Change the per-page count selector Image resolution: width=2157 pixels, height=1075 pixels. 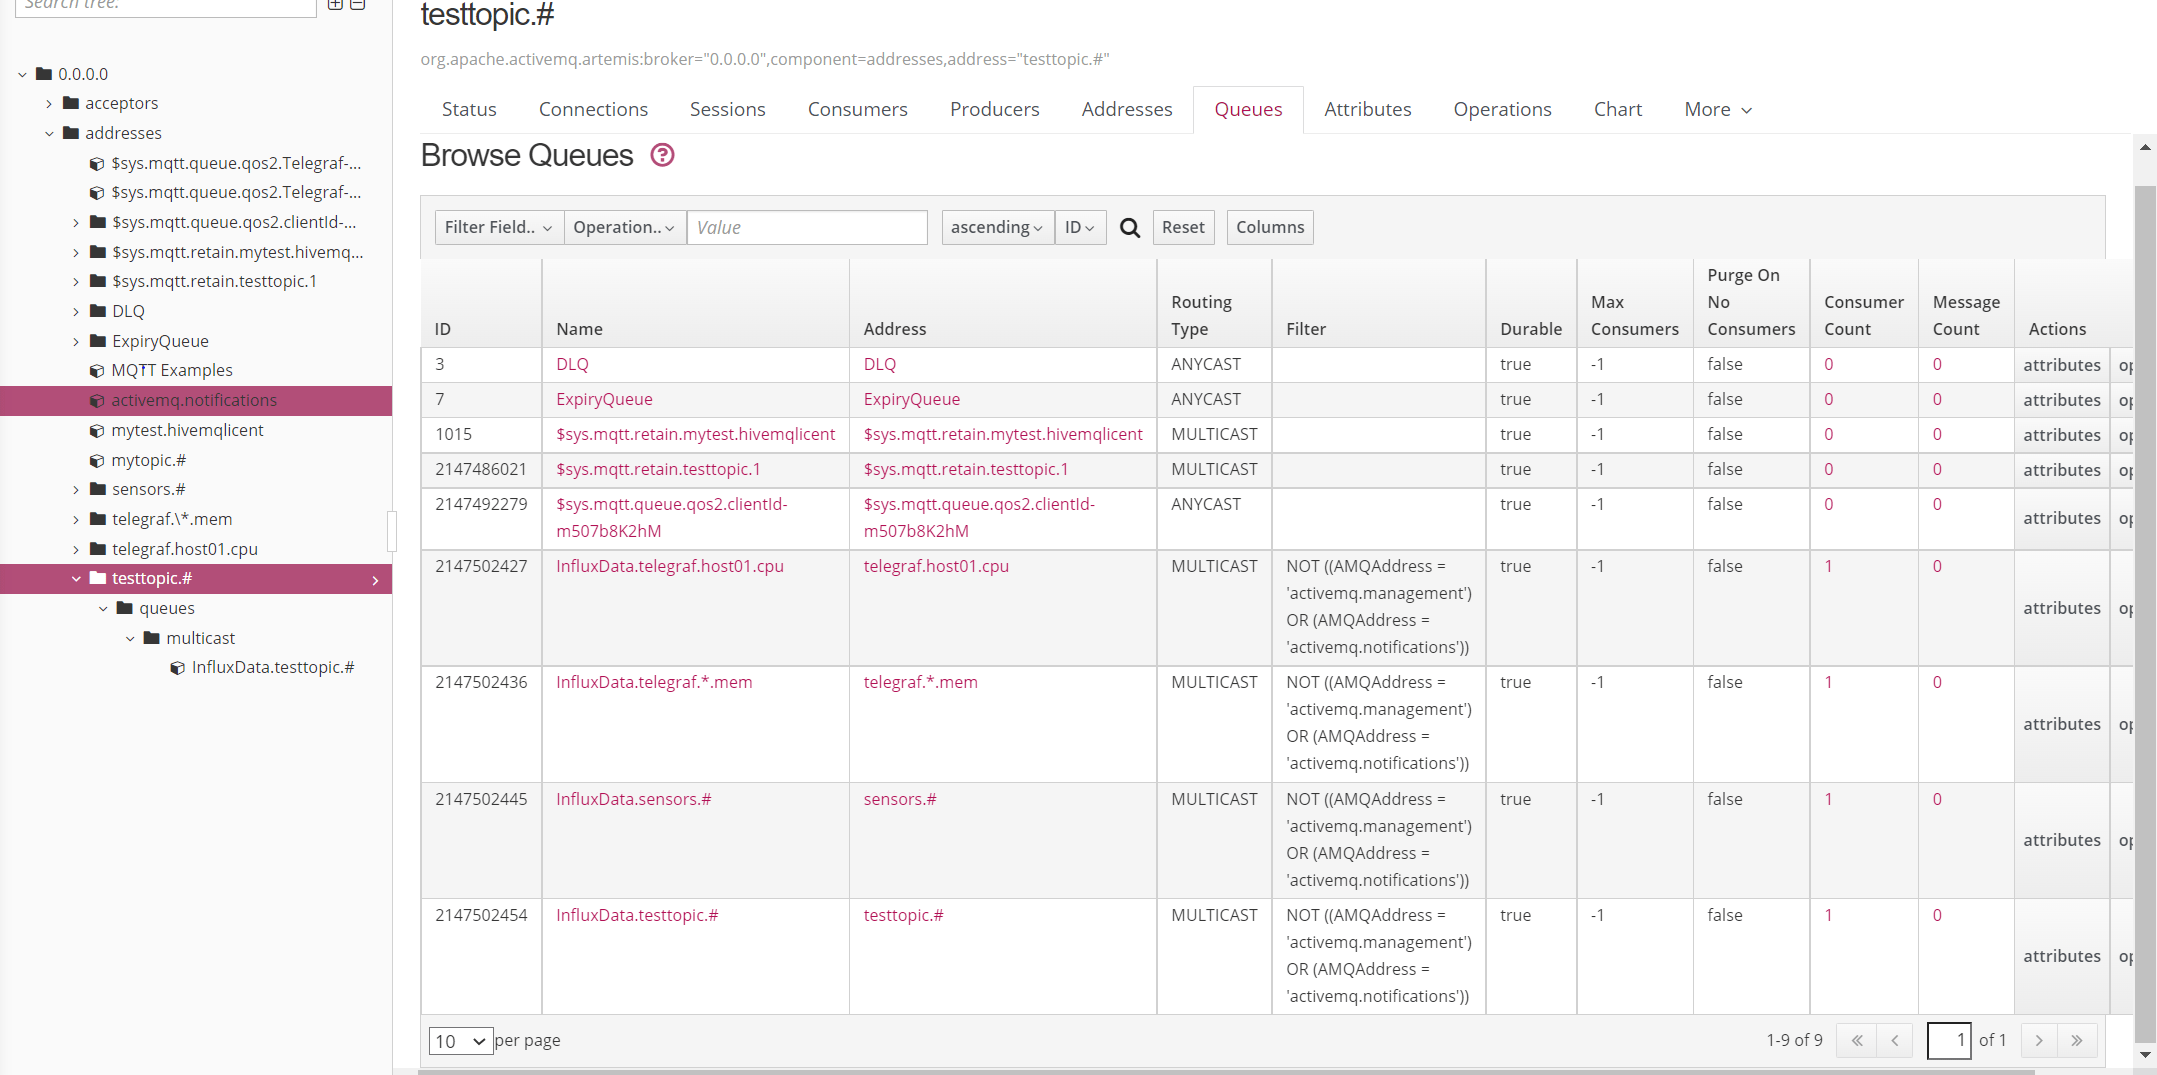(460, 1040)
